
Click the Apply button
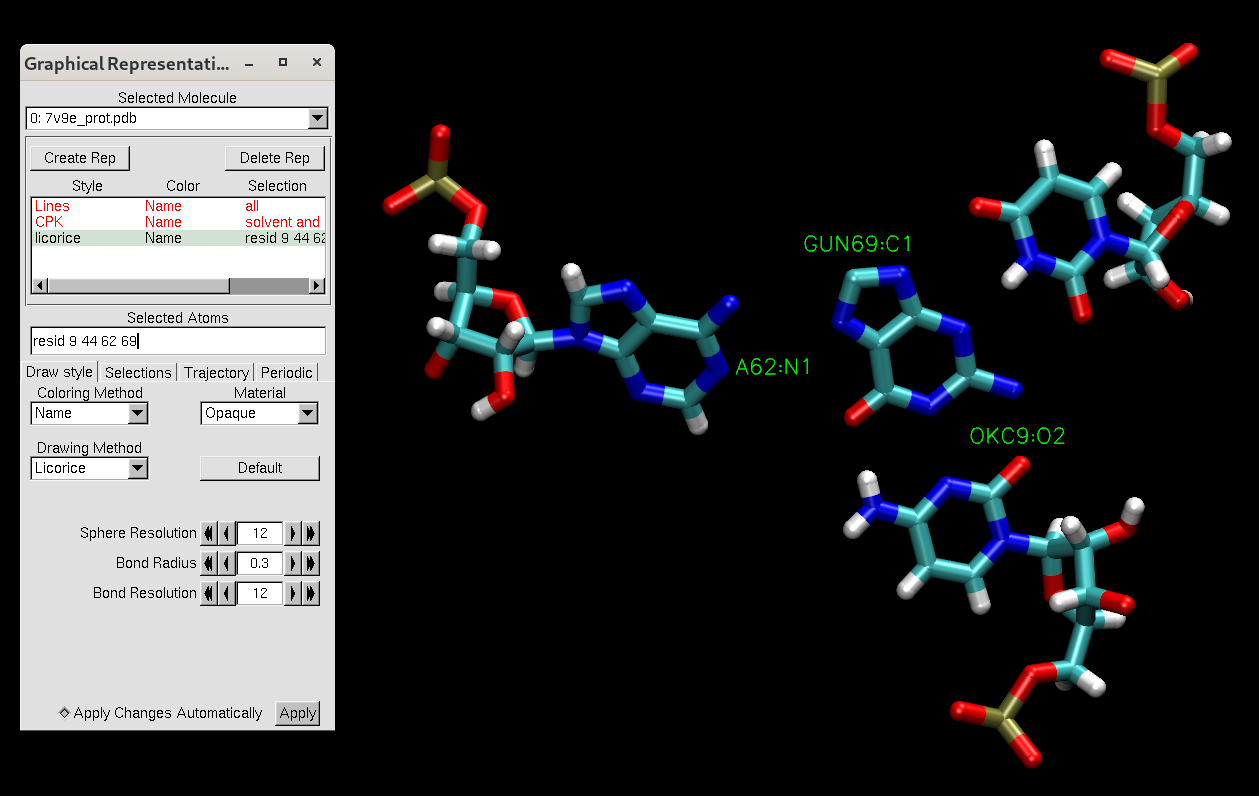pos(297,713)
